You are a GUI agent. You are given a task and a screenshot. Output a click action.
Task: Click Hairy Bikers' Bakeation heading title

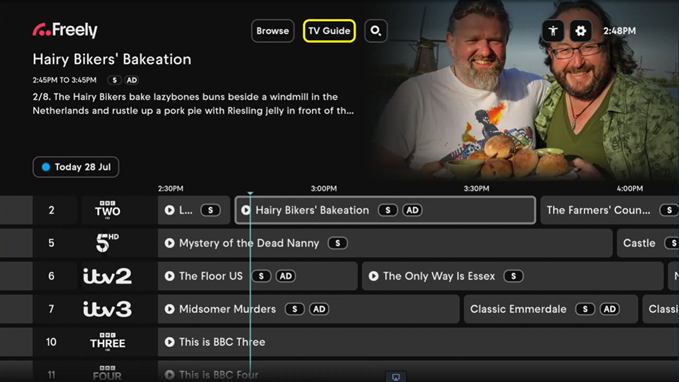coord(112,59)
